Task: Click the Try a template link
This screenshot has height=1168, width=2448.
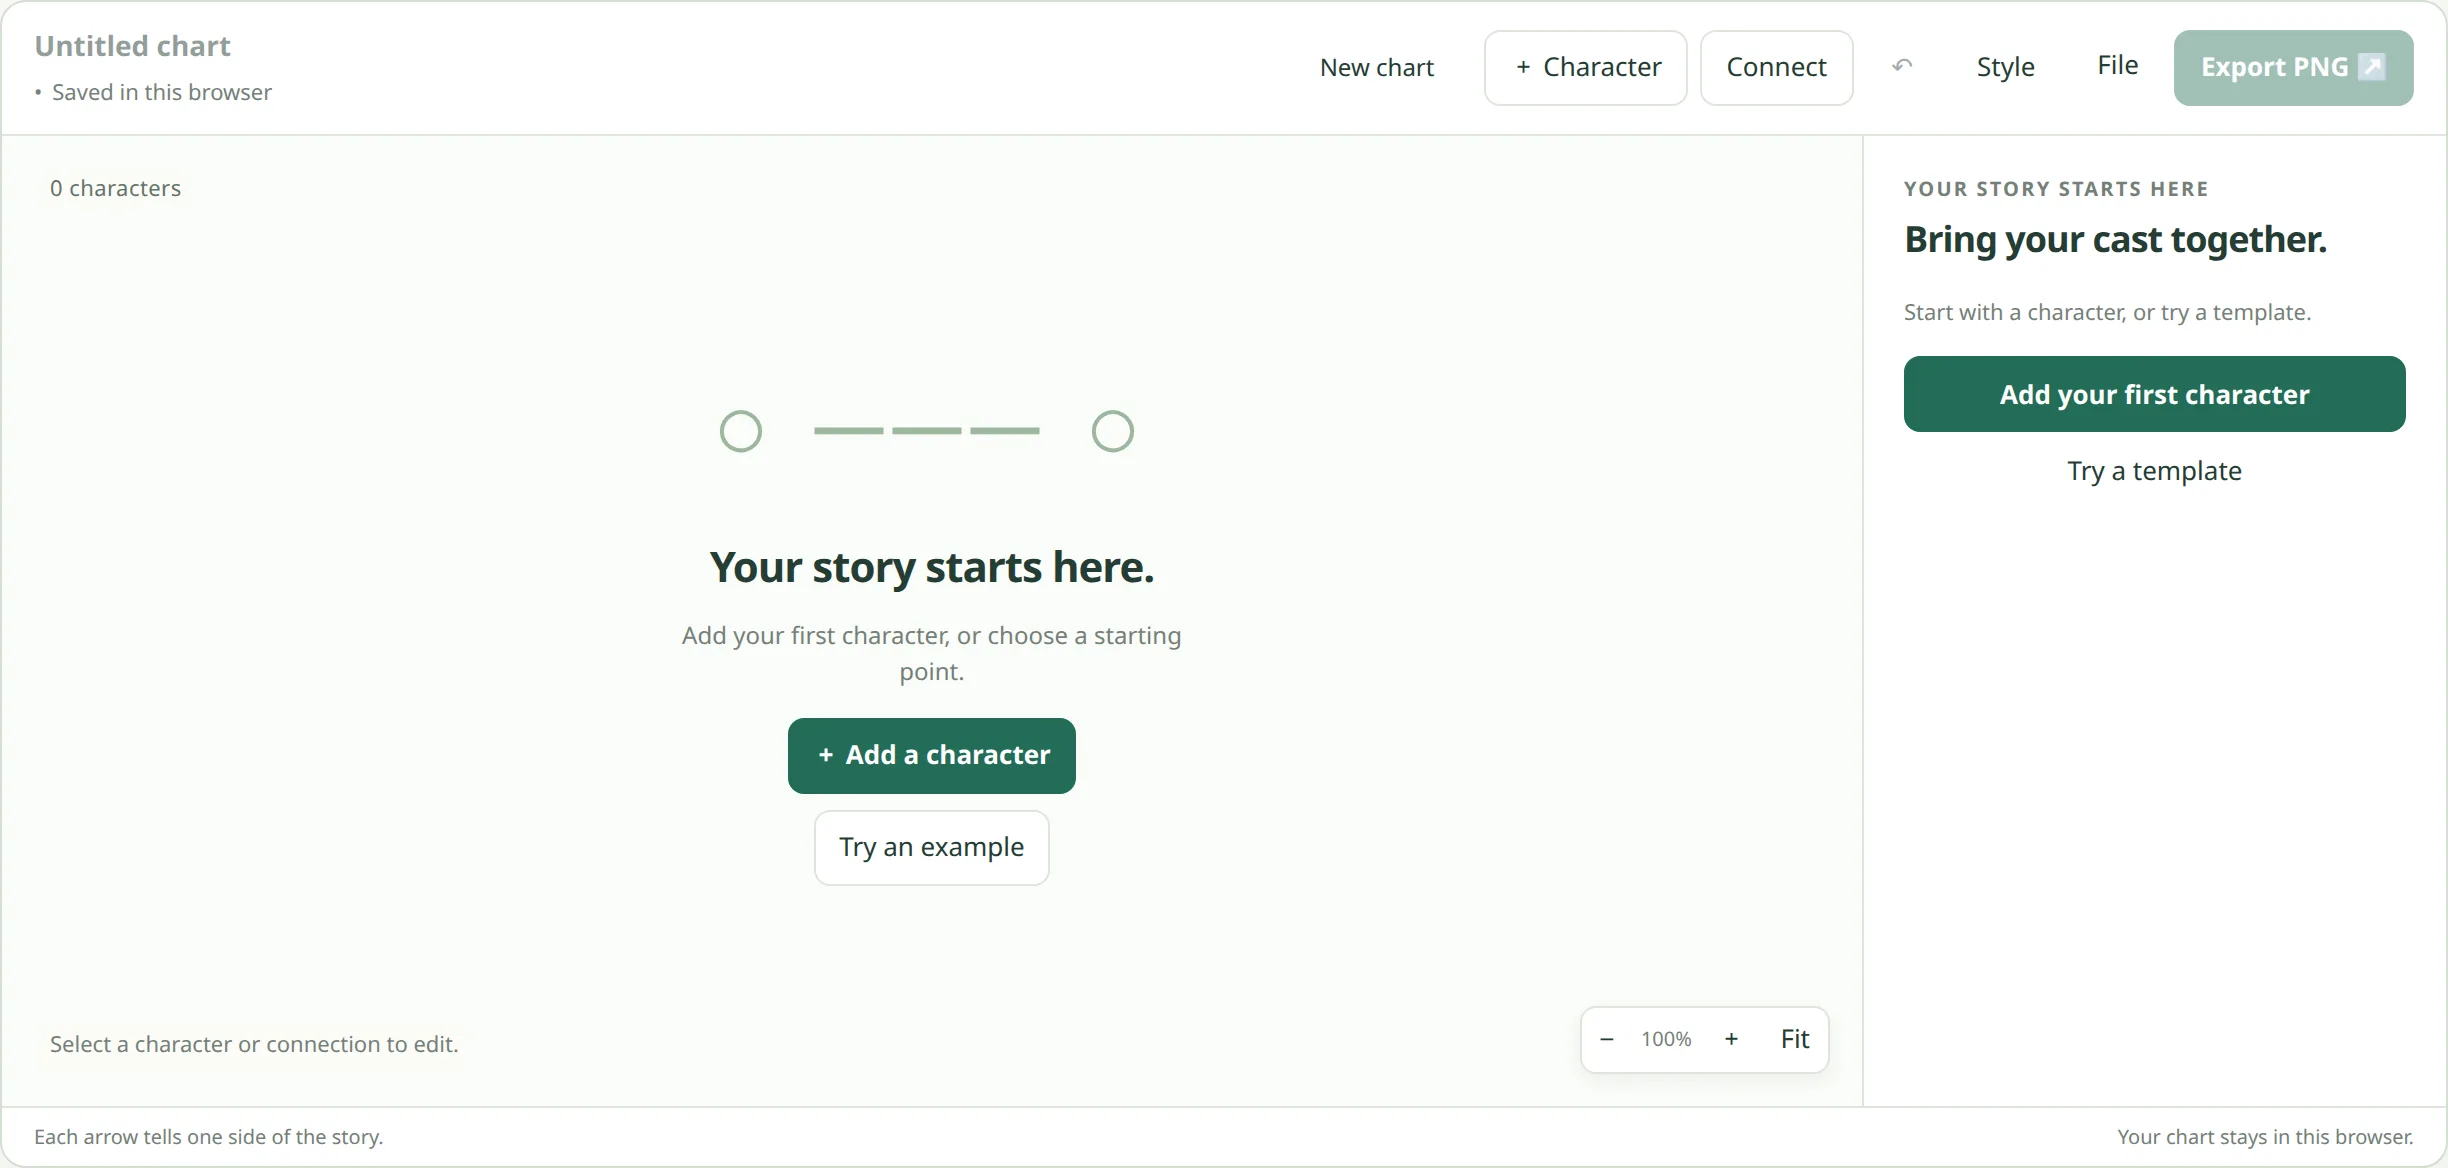Action: pos(2154,471)
